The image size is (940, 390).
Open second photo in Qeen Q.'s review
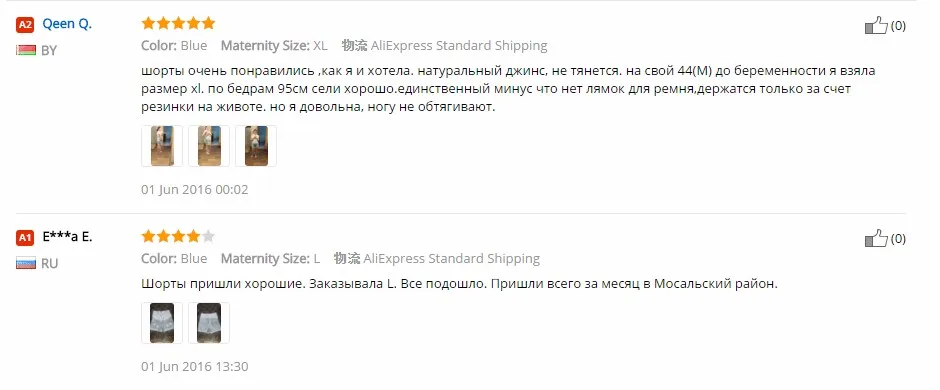209,146
